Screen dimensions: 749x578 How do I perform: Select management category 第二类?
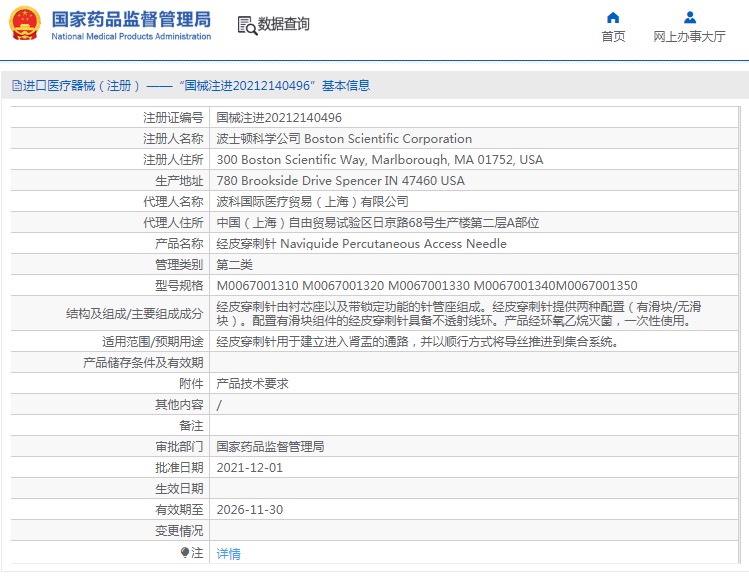[x=235, y=265]
